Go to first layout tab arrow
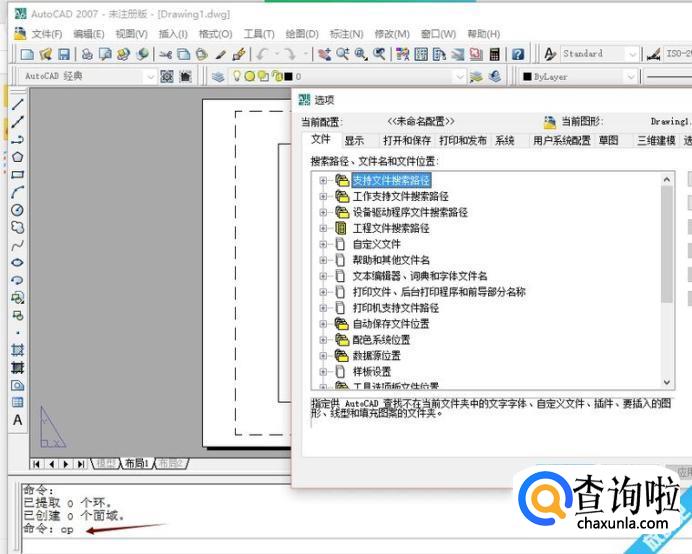This screenshot has height=554, width=692. tap(37, 464)
